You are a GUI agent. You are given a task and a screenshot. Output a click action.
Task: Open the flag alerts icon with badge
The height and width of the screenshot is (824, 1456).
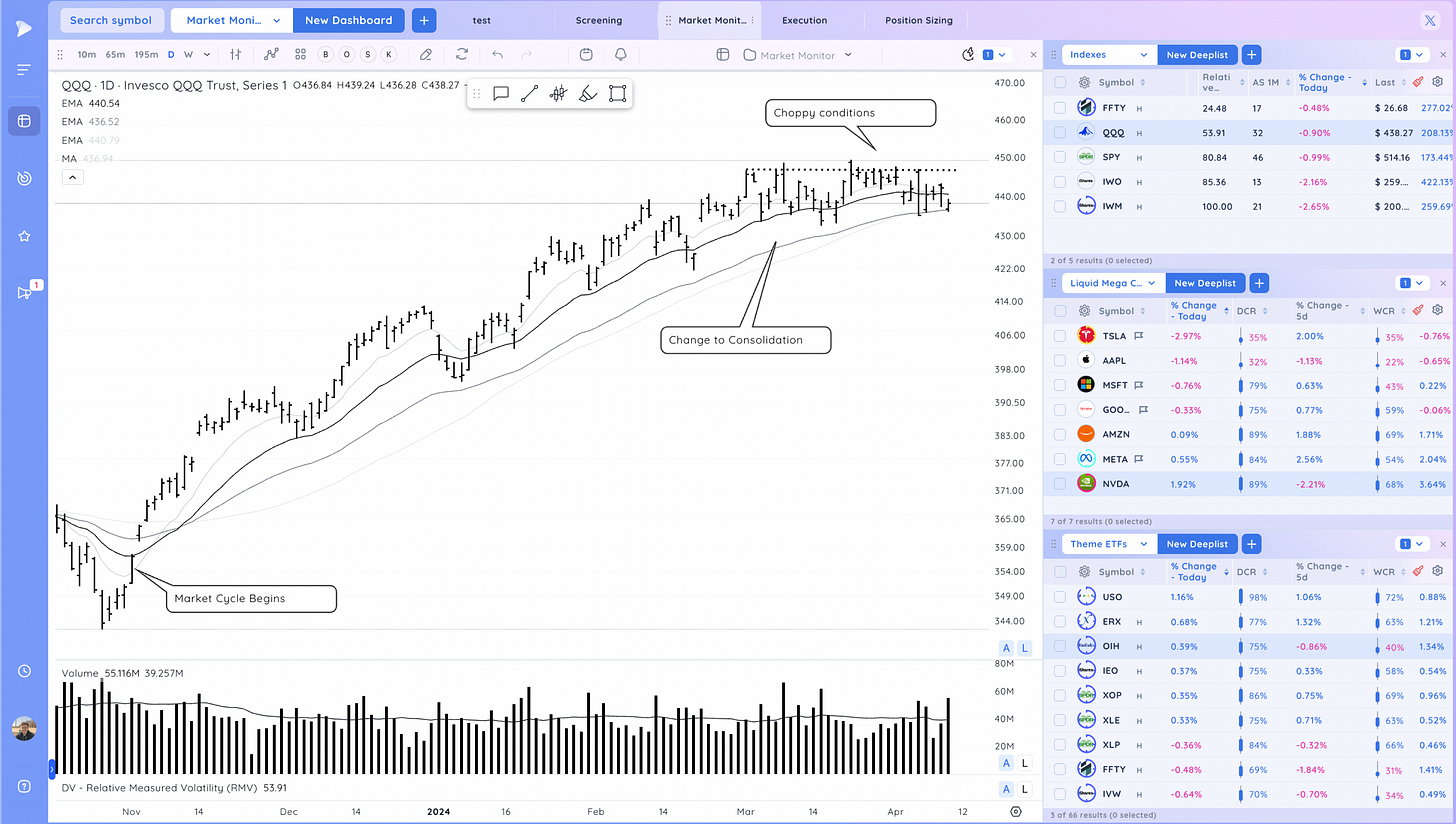point(24,292)
